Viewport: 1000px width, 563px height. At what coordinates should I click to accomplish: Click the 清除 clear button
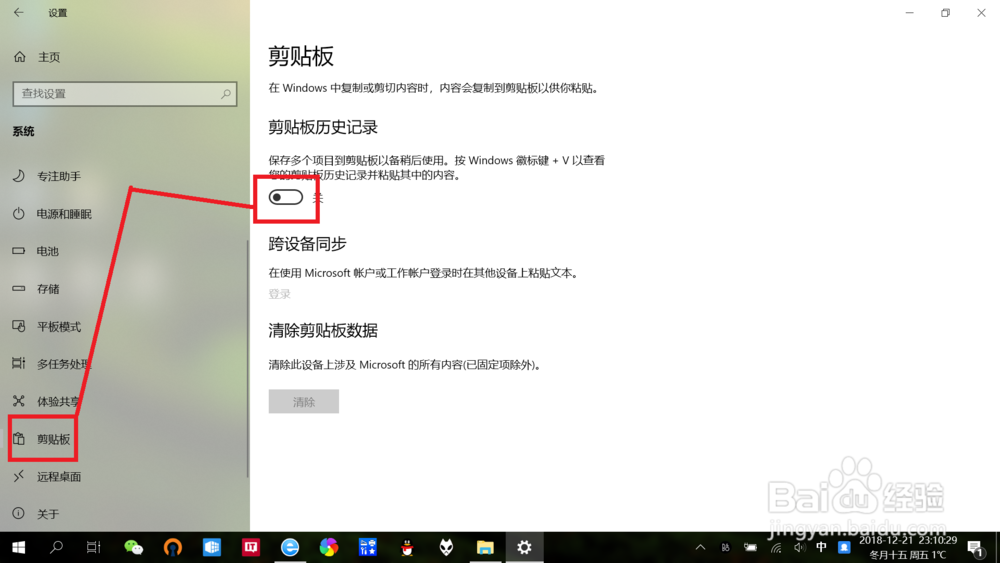click(x=304, y=402)
